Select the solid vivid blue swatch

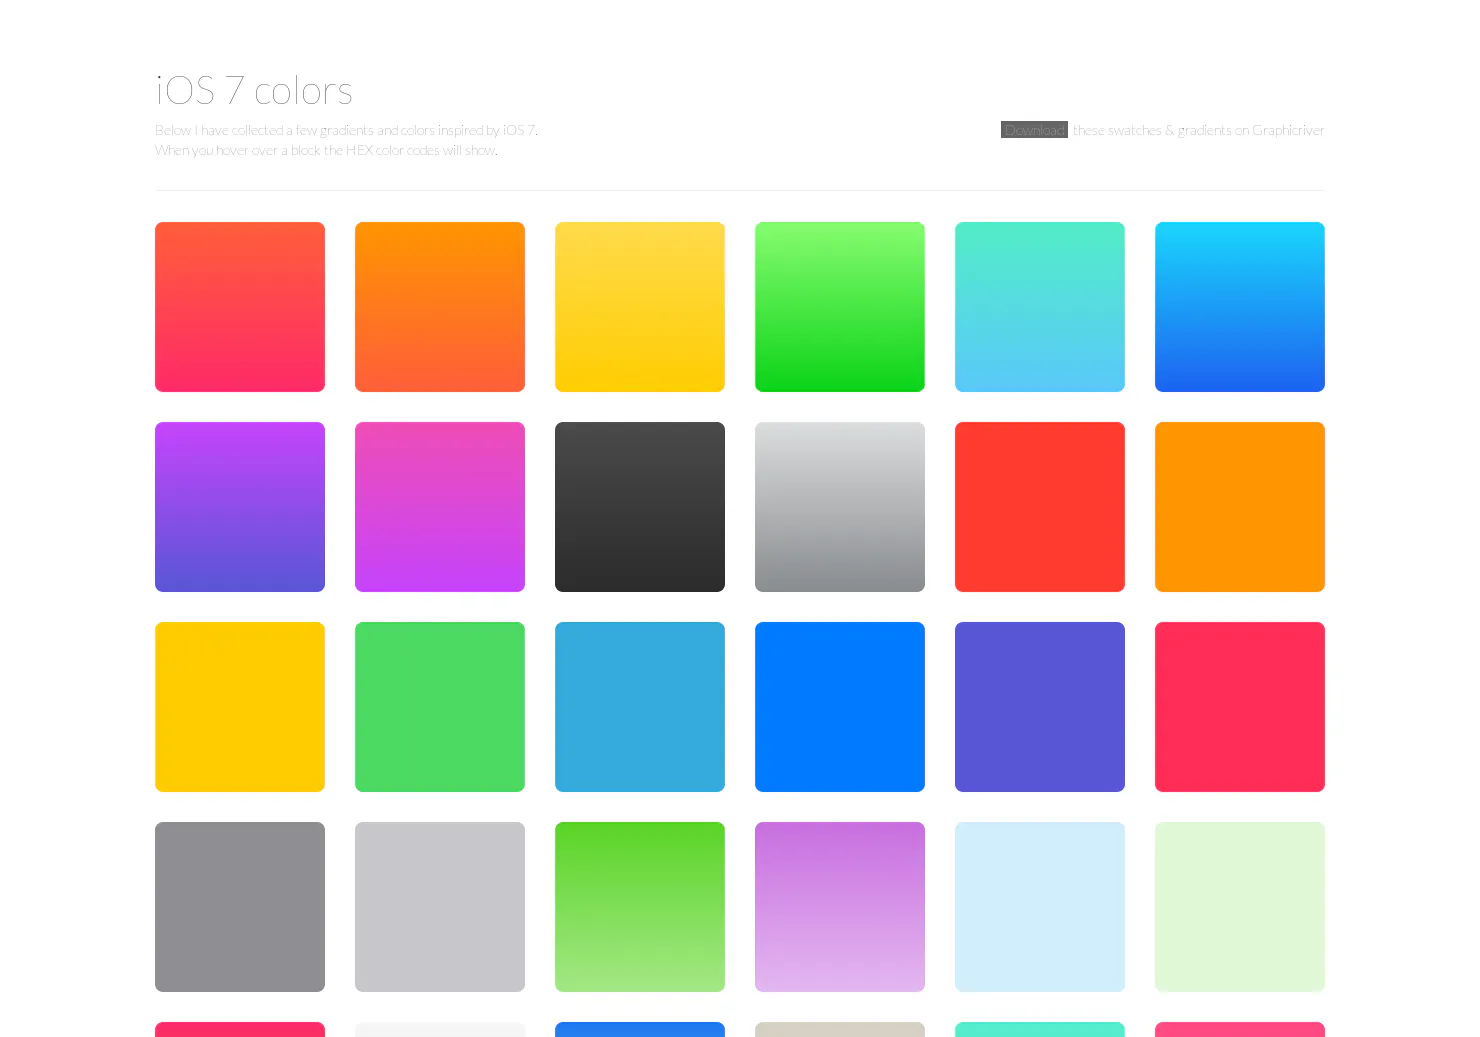click(840, 707)
